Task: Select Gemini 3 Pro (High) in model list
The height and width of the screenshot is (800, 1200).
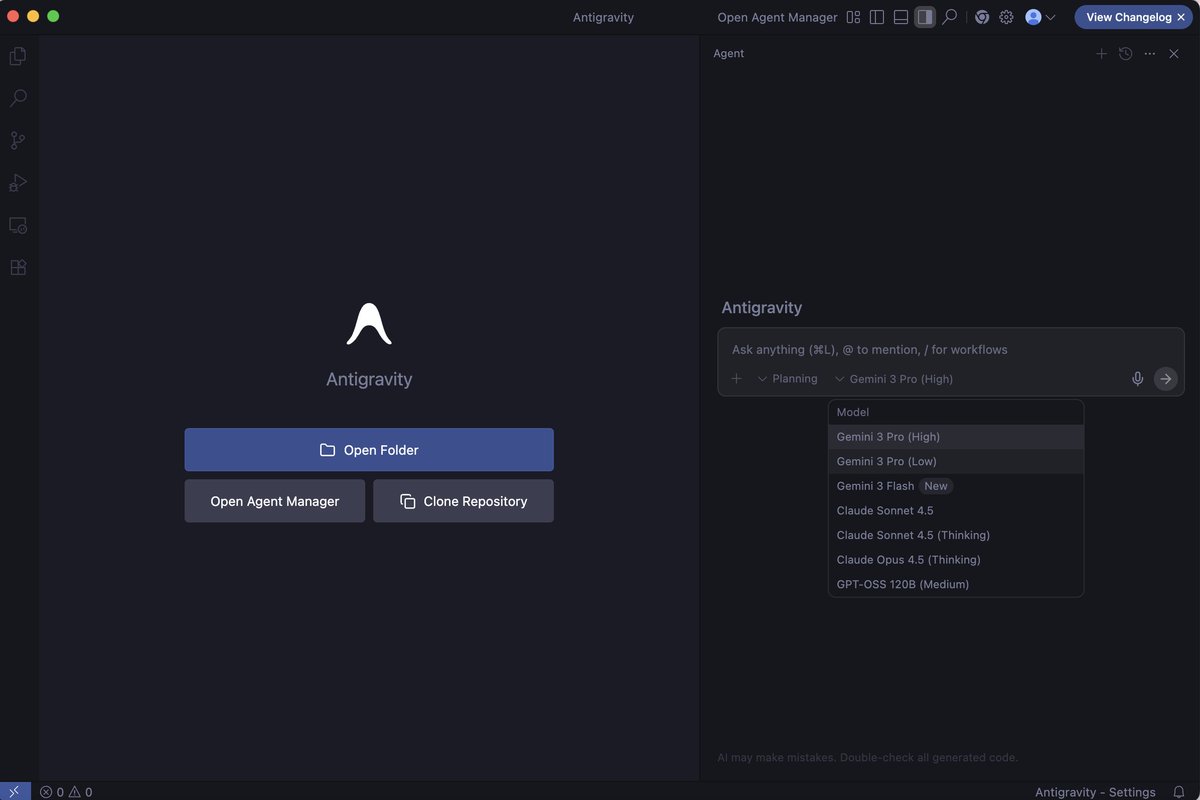Action: click(956, 437)
